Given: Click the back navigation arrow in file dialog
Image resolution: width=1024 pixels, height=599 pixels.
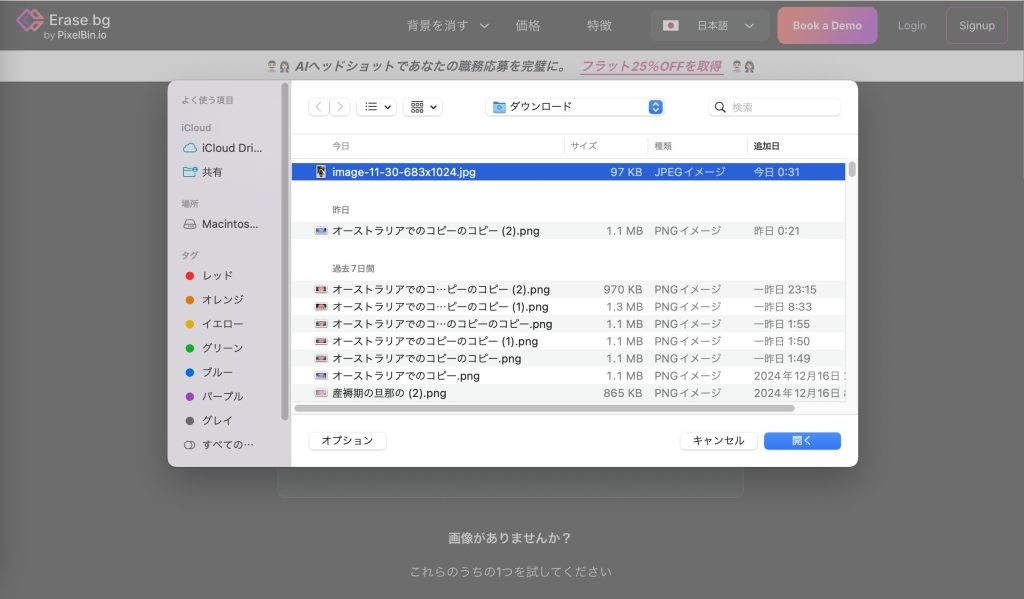Looking at the screenshot, I should 319,107.
